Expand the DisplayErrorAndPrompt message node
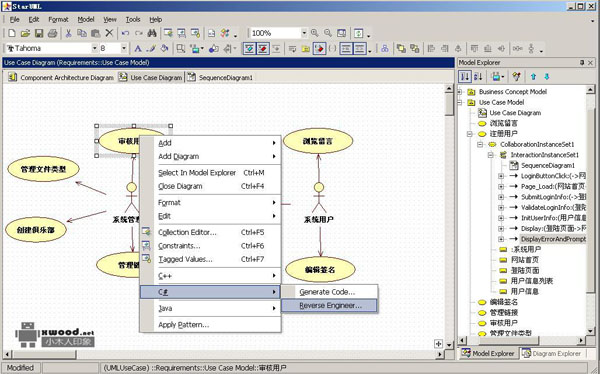Image resolution: width=600 pixels, height=374 pixels. coord(501,239)
